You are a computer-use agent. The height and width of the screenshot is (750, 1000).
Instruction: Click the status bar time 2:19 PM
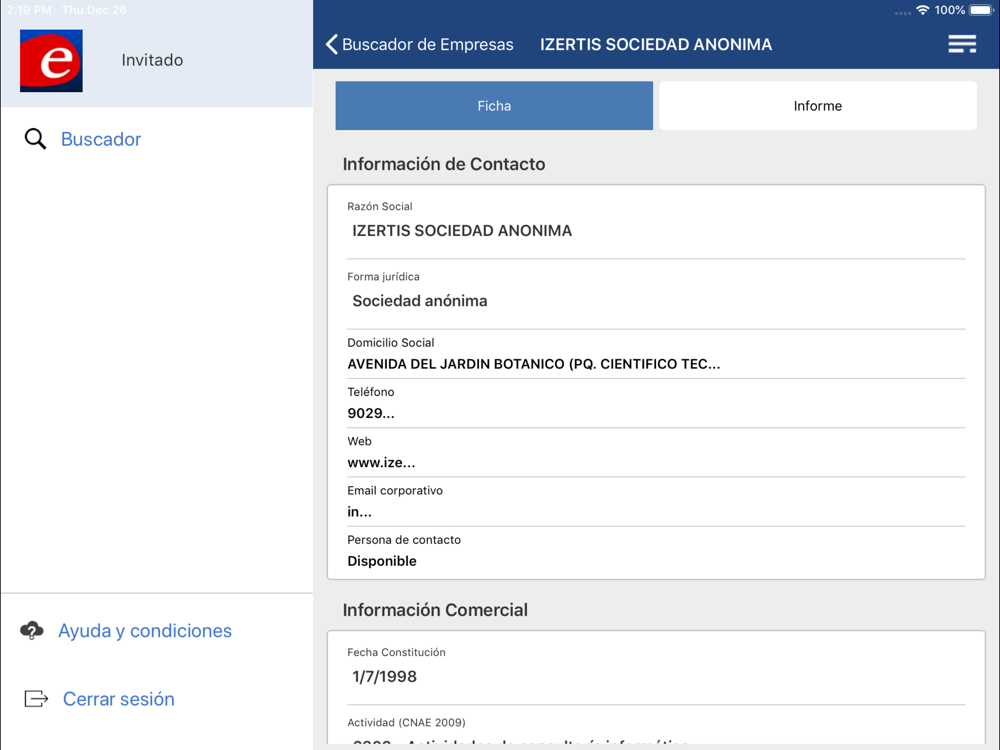[x=29, y=10]
